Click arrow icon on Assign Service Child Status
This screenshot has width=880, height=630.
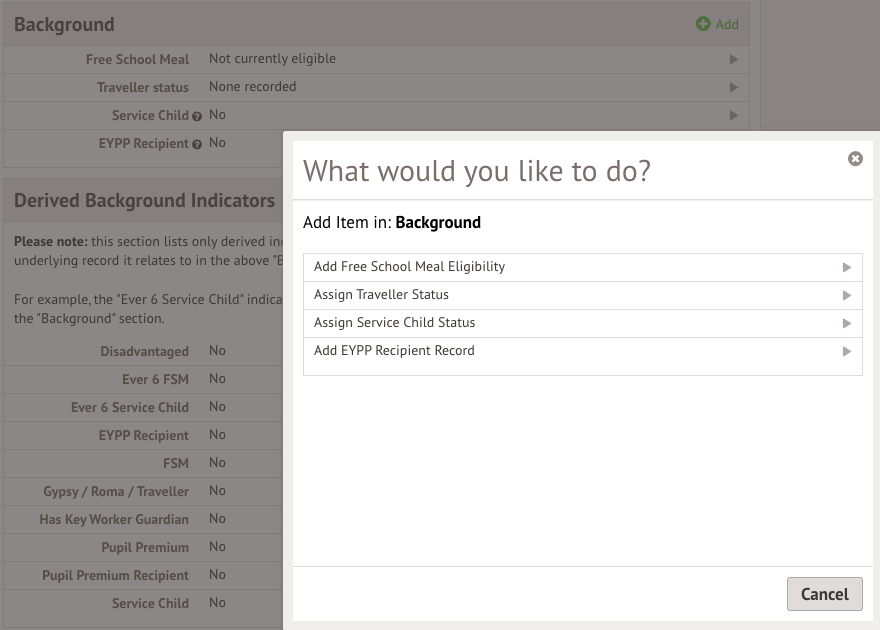847,323
